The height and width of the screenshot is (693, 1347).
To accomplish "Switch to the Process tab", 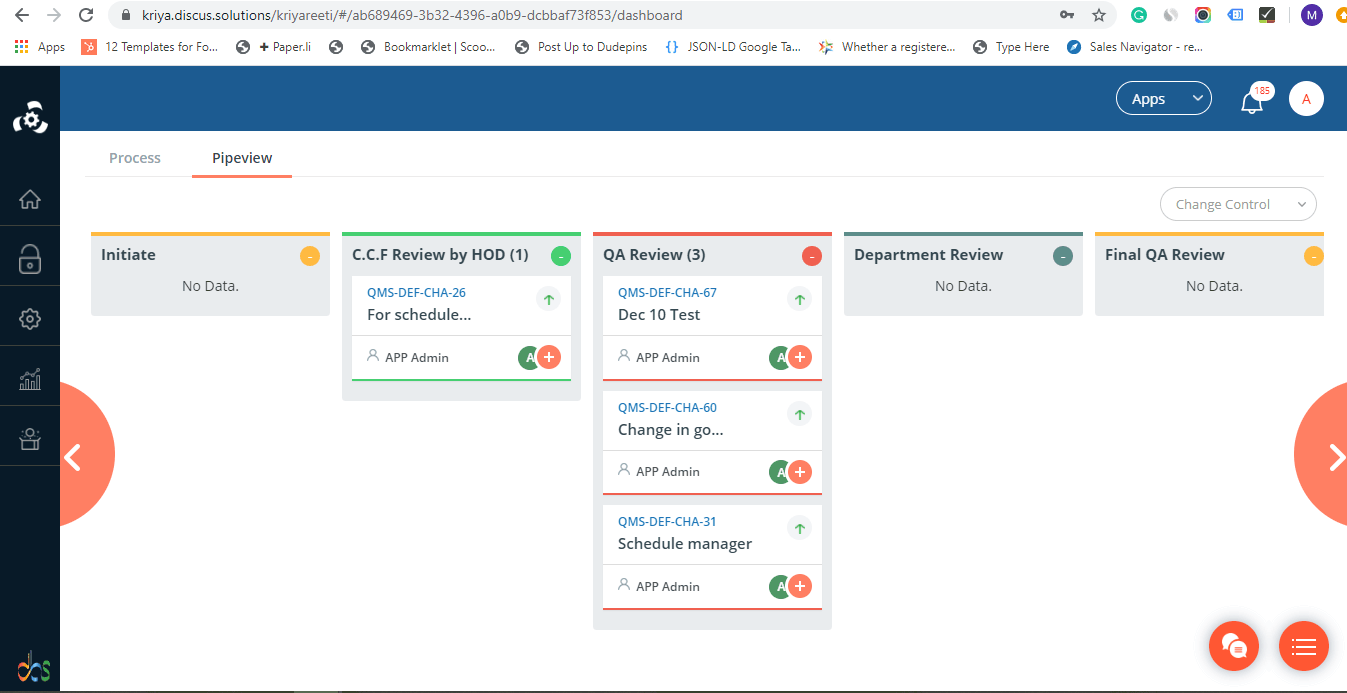I will (x=134, y=157).
